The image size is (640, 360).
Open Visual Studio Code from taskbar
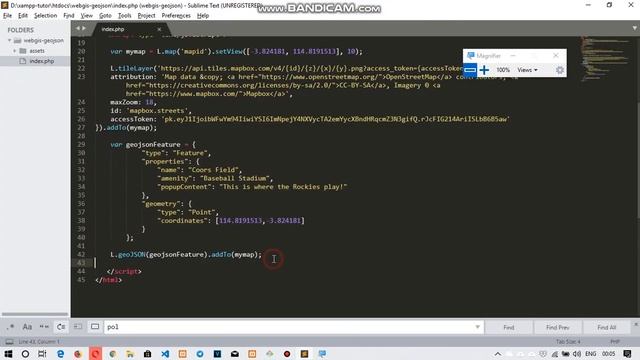click(165, 353)
